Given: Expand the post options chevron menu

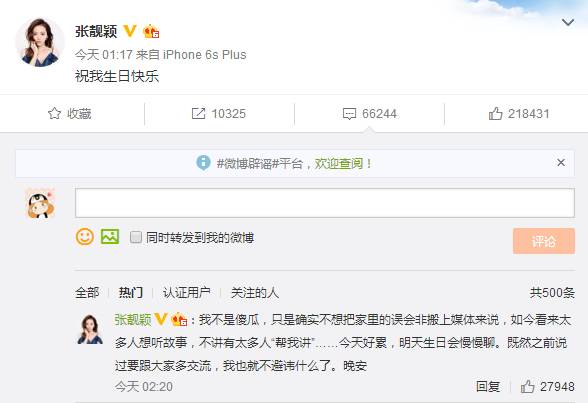Looking at the screenshot, I should coord(568,22).
